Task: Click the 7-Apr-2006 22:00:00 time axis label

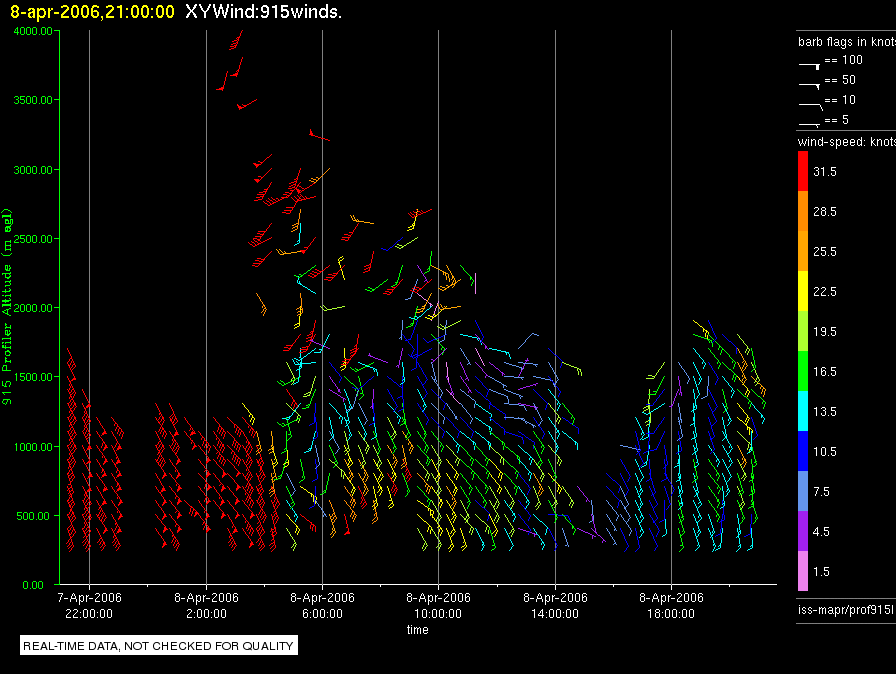Action: coord(89,604)
